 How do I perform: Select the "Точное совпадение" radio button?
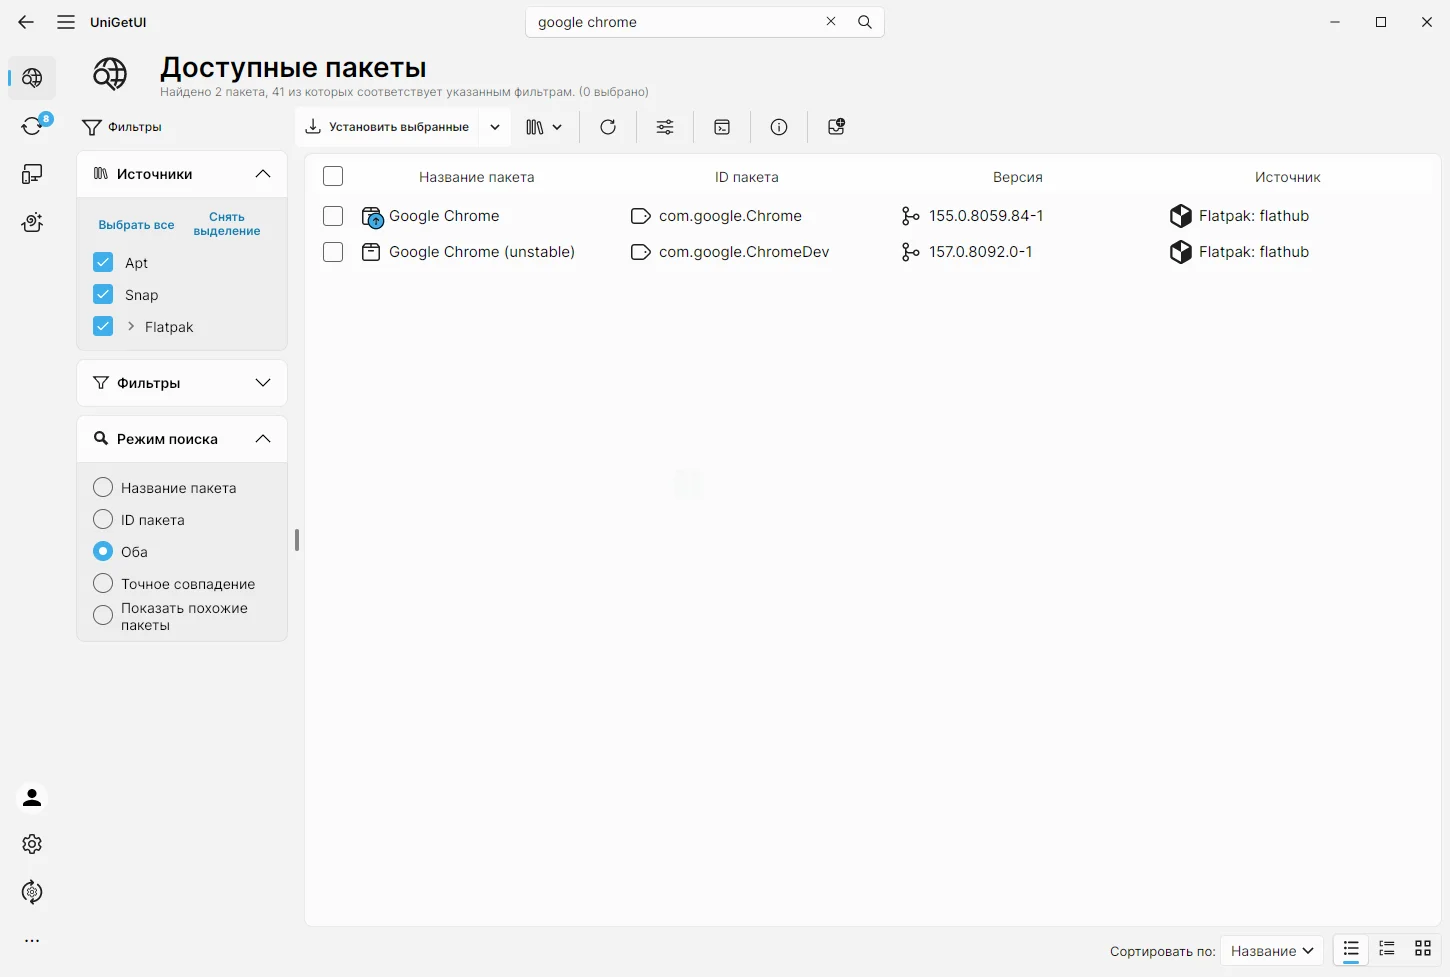[103, 583]
